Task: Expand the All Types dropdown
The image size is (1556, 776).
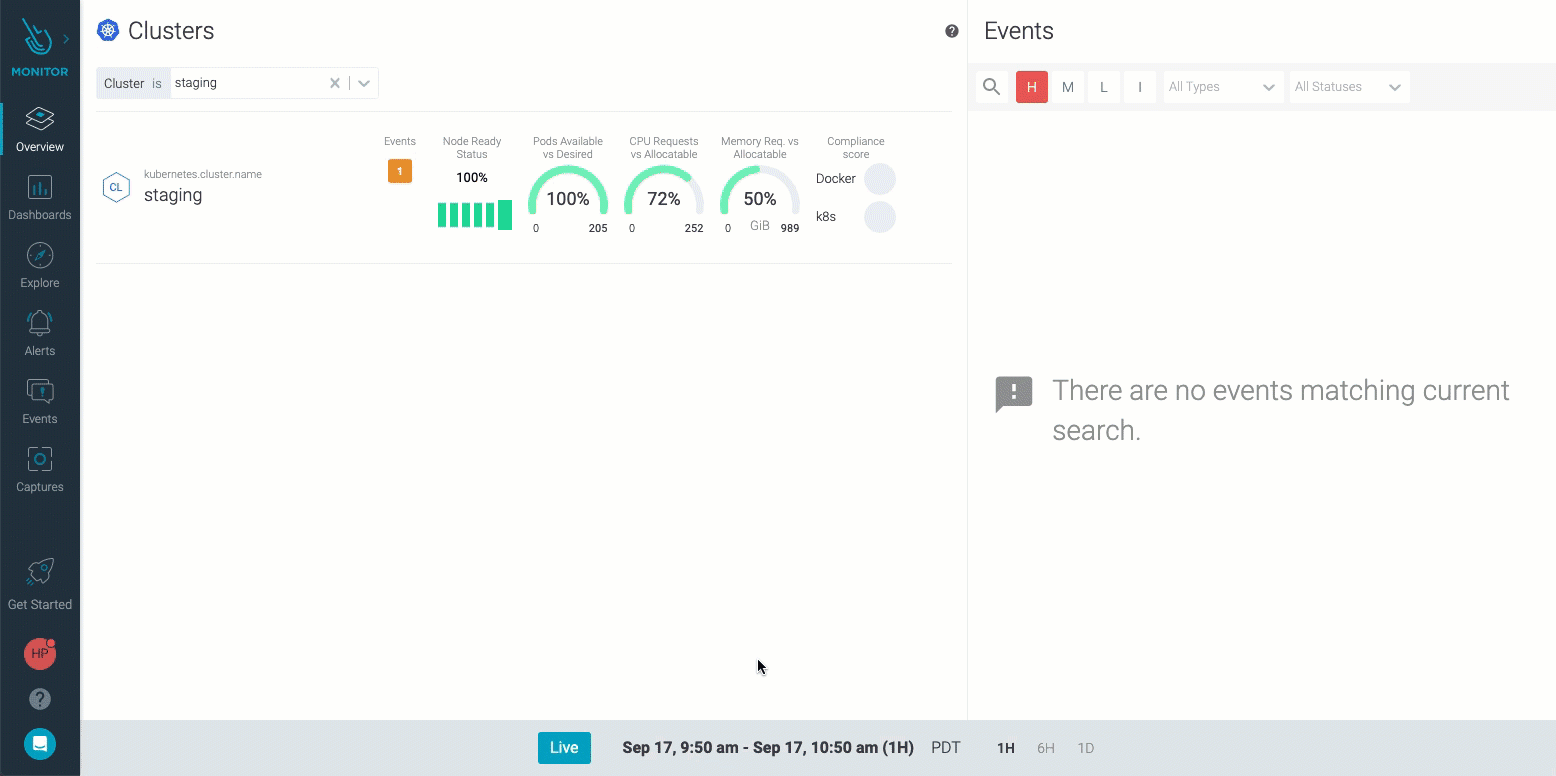Action: 1224,87
